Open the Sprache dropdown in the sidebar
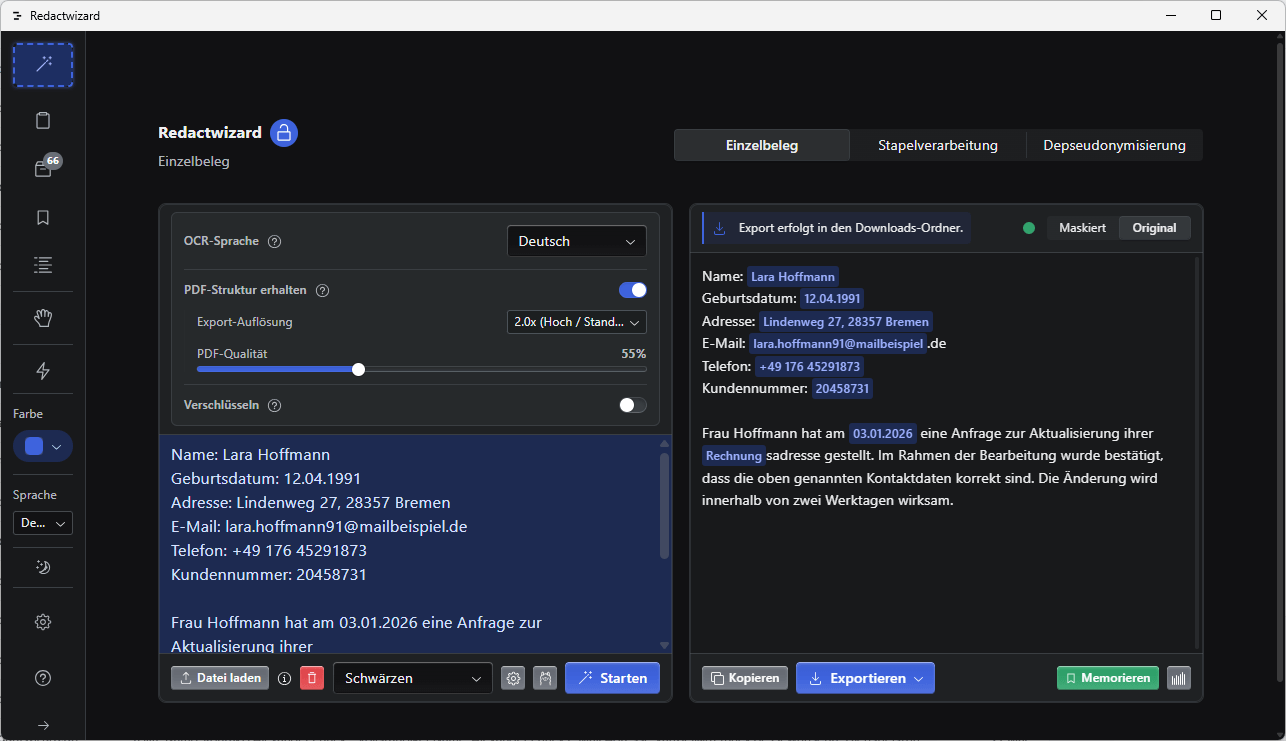Screen dimensions: 1286x741 43,523
